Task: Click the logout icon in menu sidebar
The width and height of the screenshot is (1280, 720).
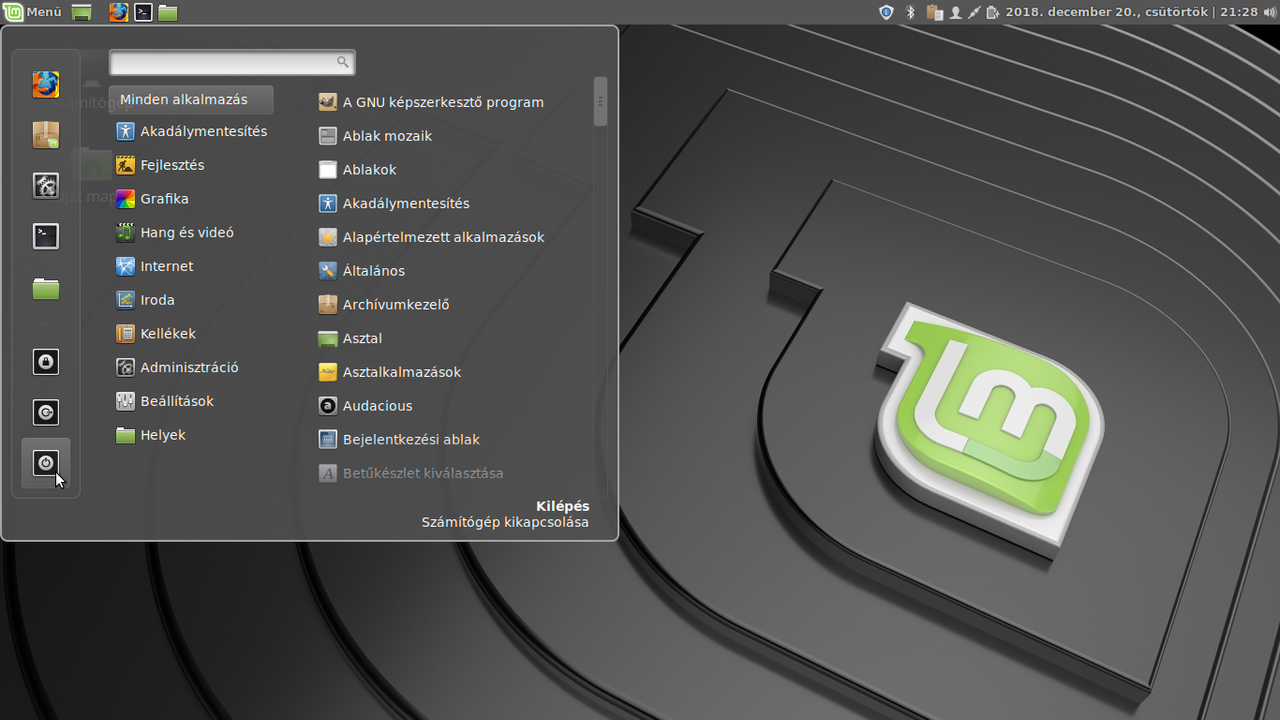Action: [45, 412]
